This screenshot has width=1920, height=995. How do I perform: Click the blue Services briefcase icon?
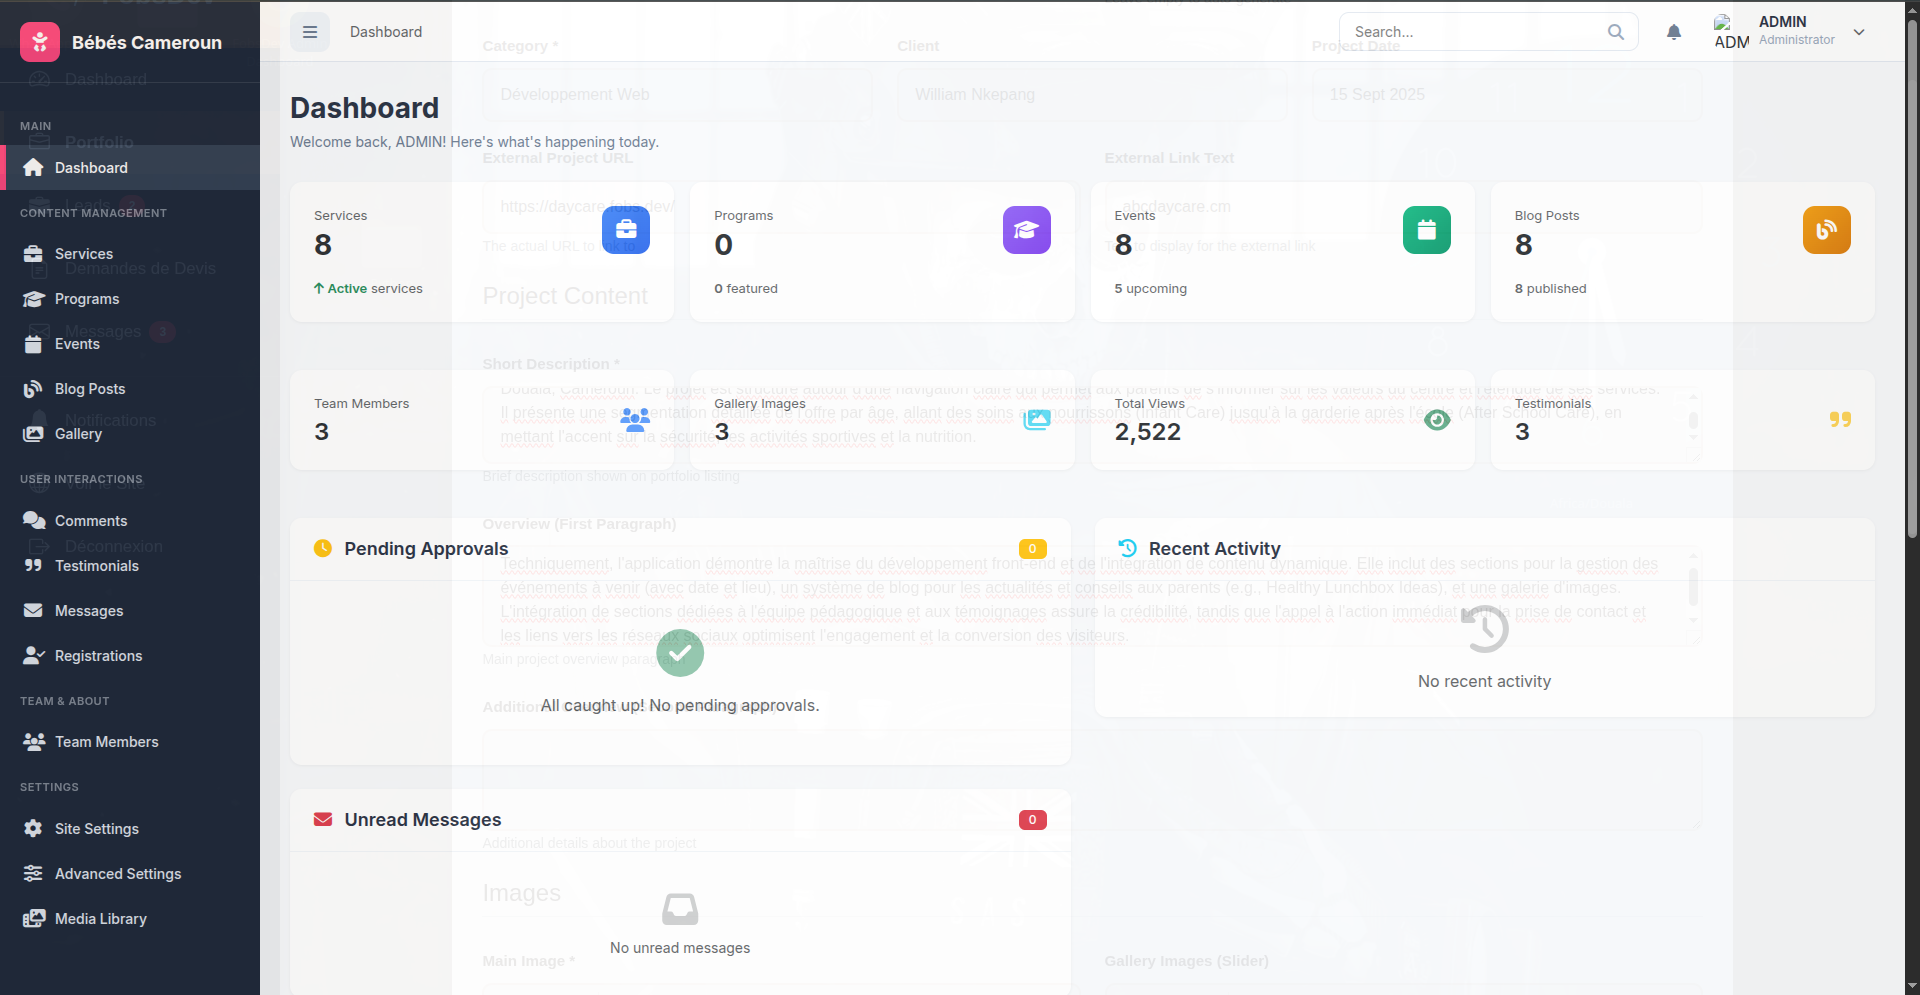[626, 230]
